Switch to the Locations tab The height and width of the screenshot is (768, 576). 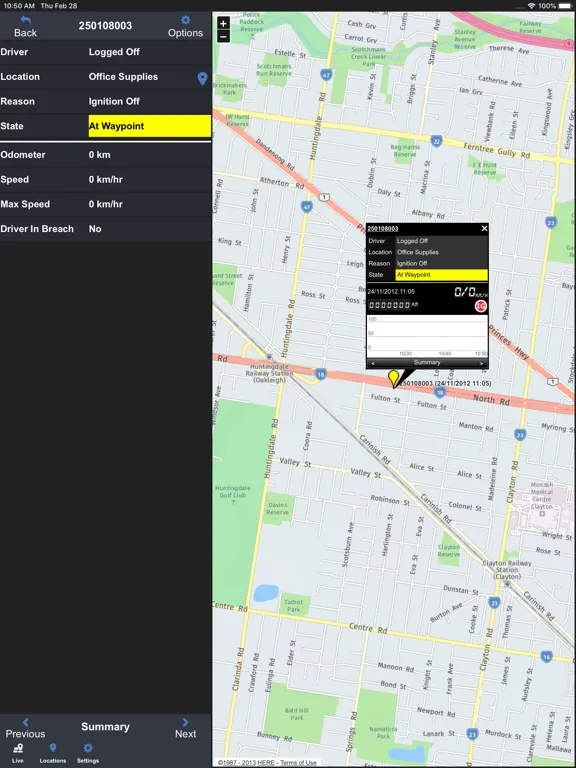tap(53, 753)
